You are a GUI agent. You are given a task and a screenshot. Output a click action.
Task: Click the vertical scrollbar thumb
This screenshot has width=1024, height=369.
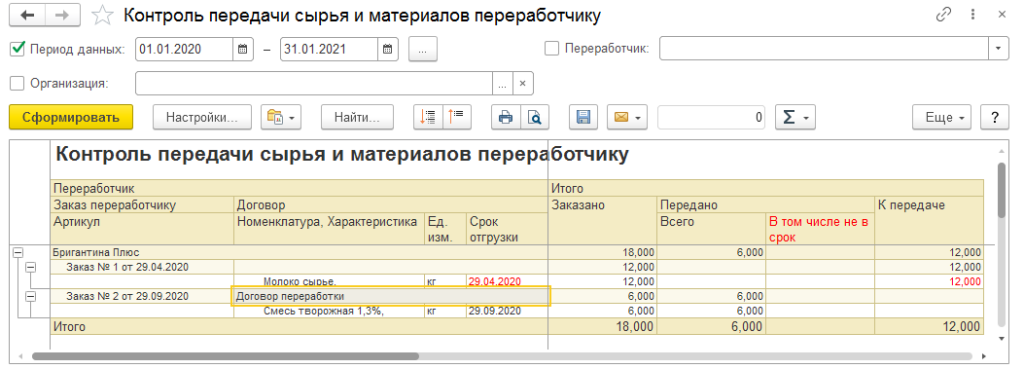pos(1002,189)
